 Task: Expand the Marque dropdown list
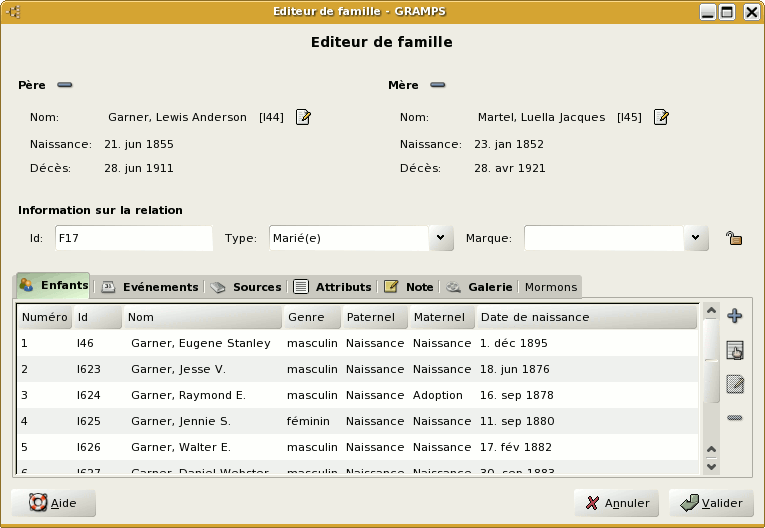(696, 238)
